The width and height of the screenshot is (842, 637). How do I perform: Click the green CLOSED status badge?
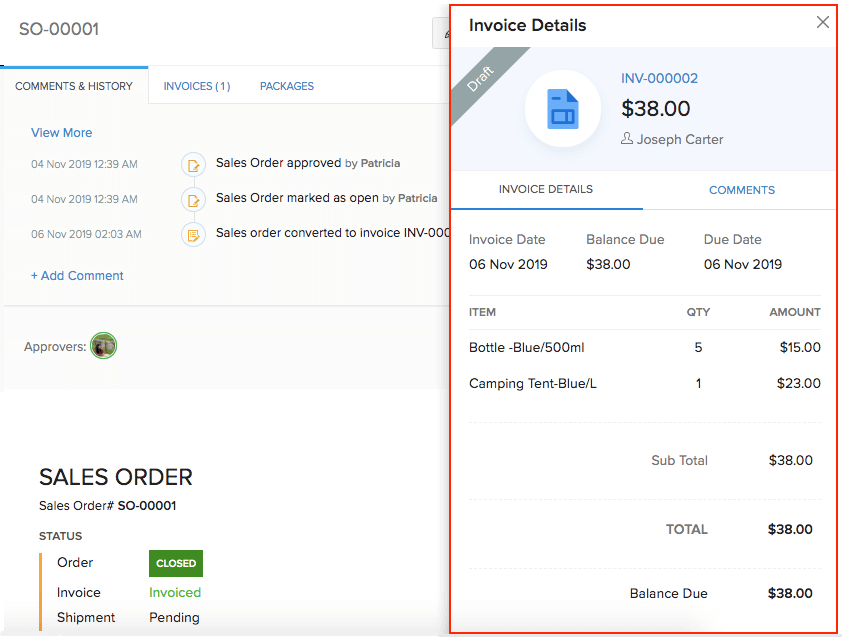175,563
